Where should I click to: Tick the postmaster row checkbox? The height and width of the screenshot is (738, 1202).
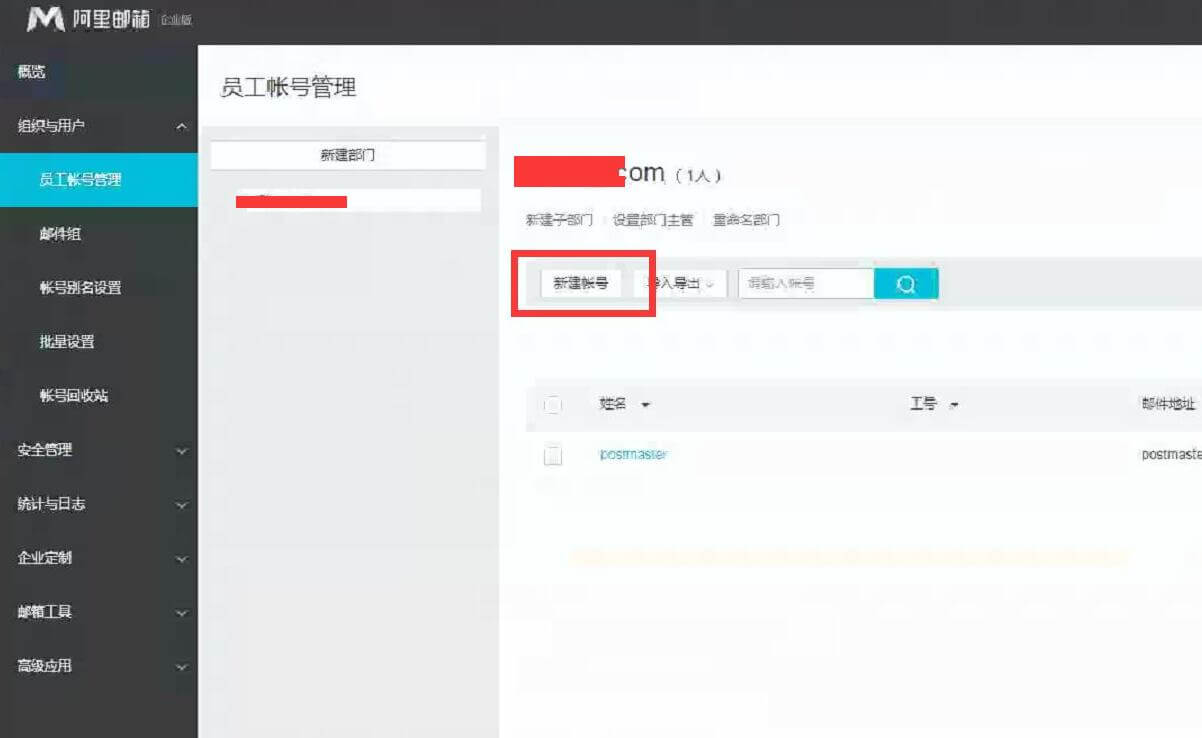[553, 455]
